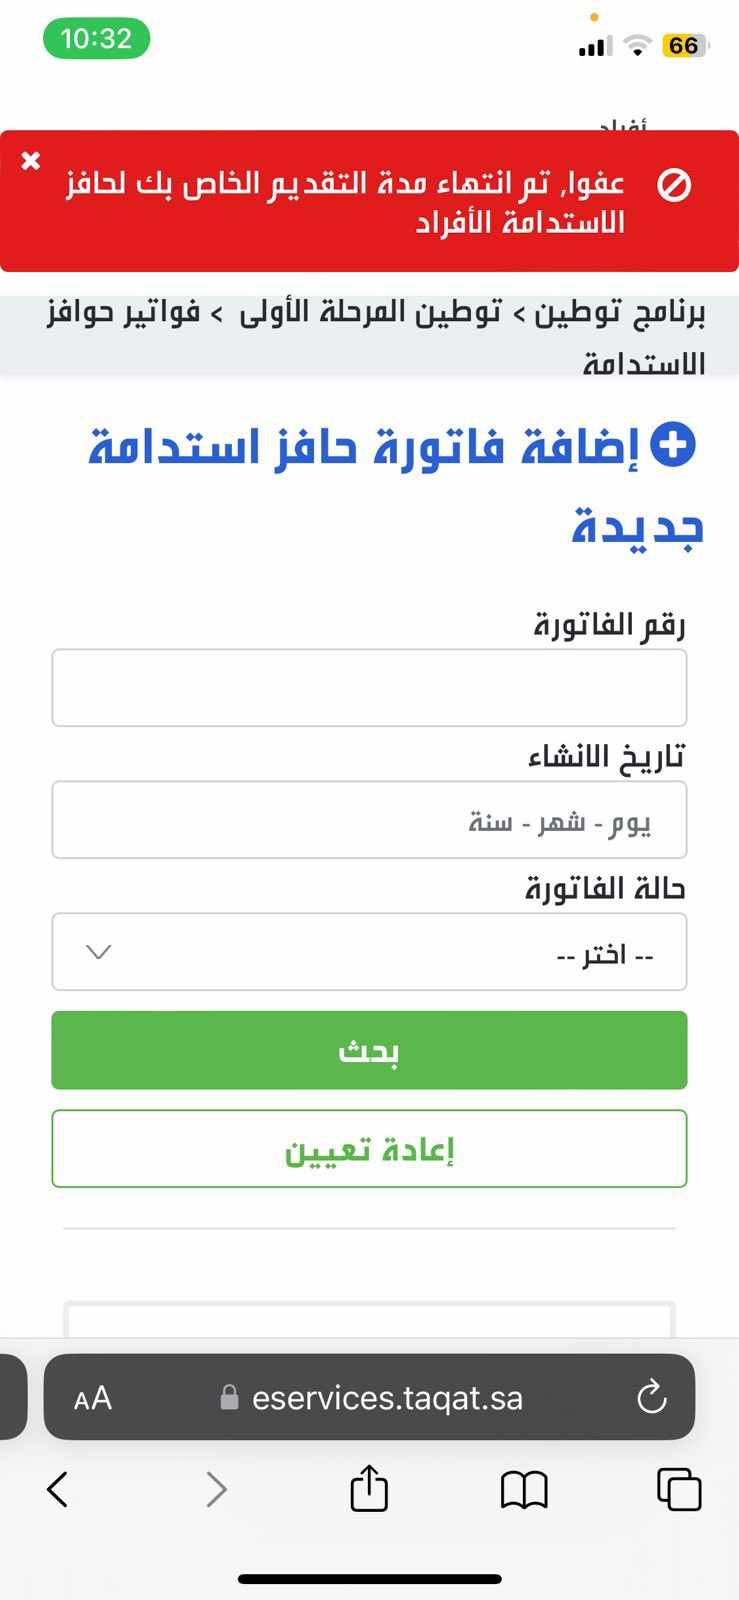Tap the blue plus icon beside the heading

(673, 445)
